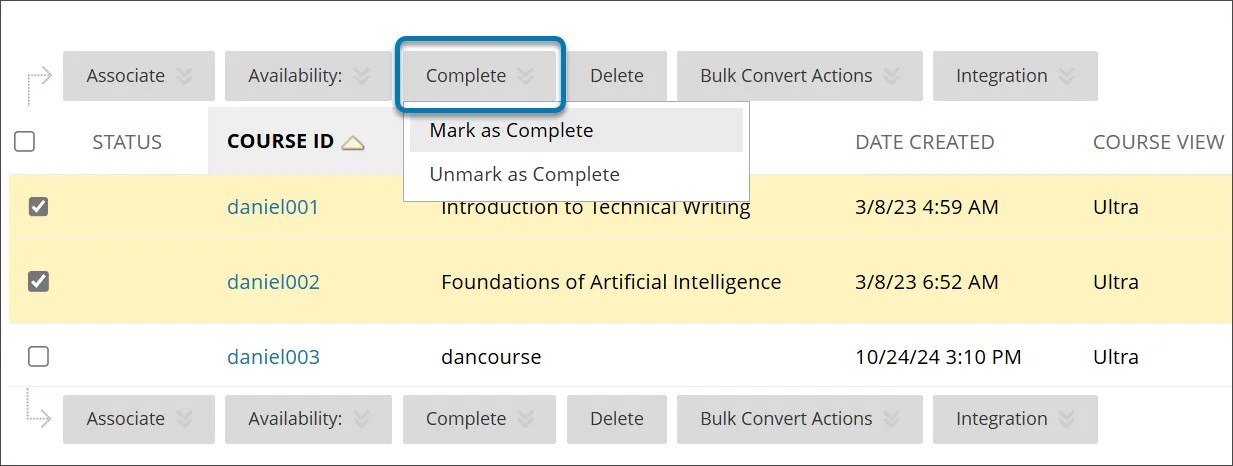Choose Mark as Complete menu option

(511, 130)
